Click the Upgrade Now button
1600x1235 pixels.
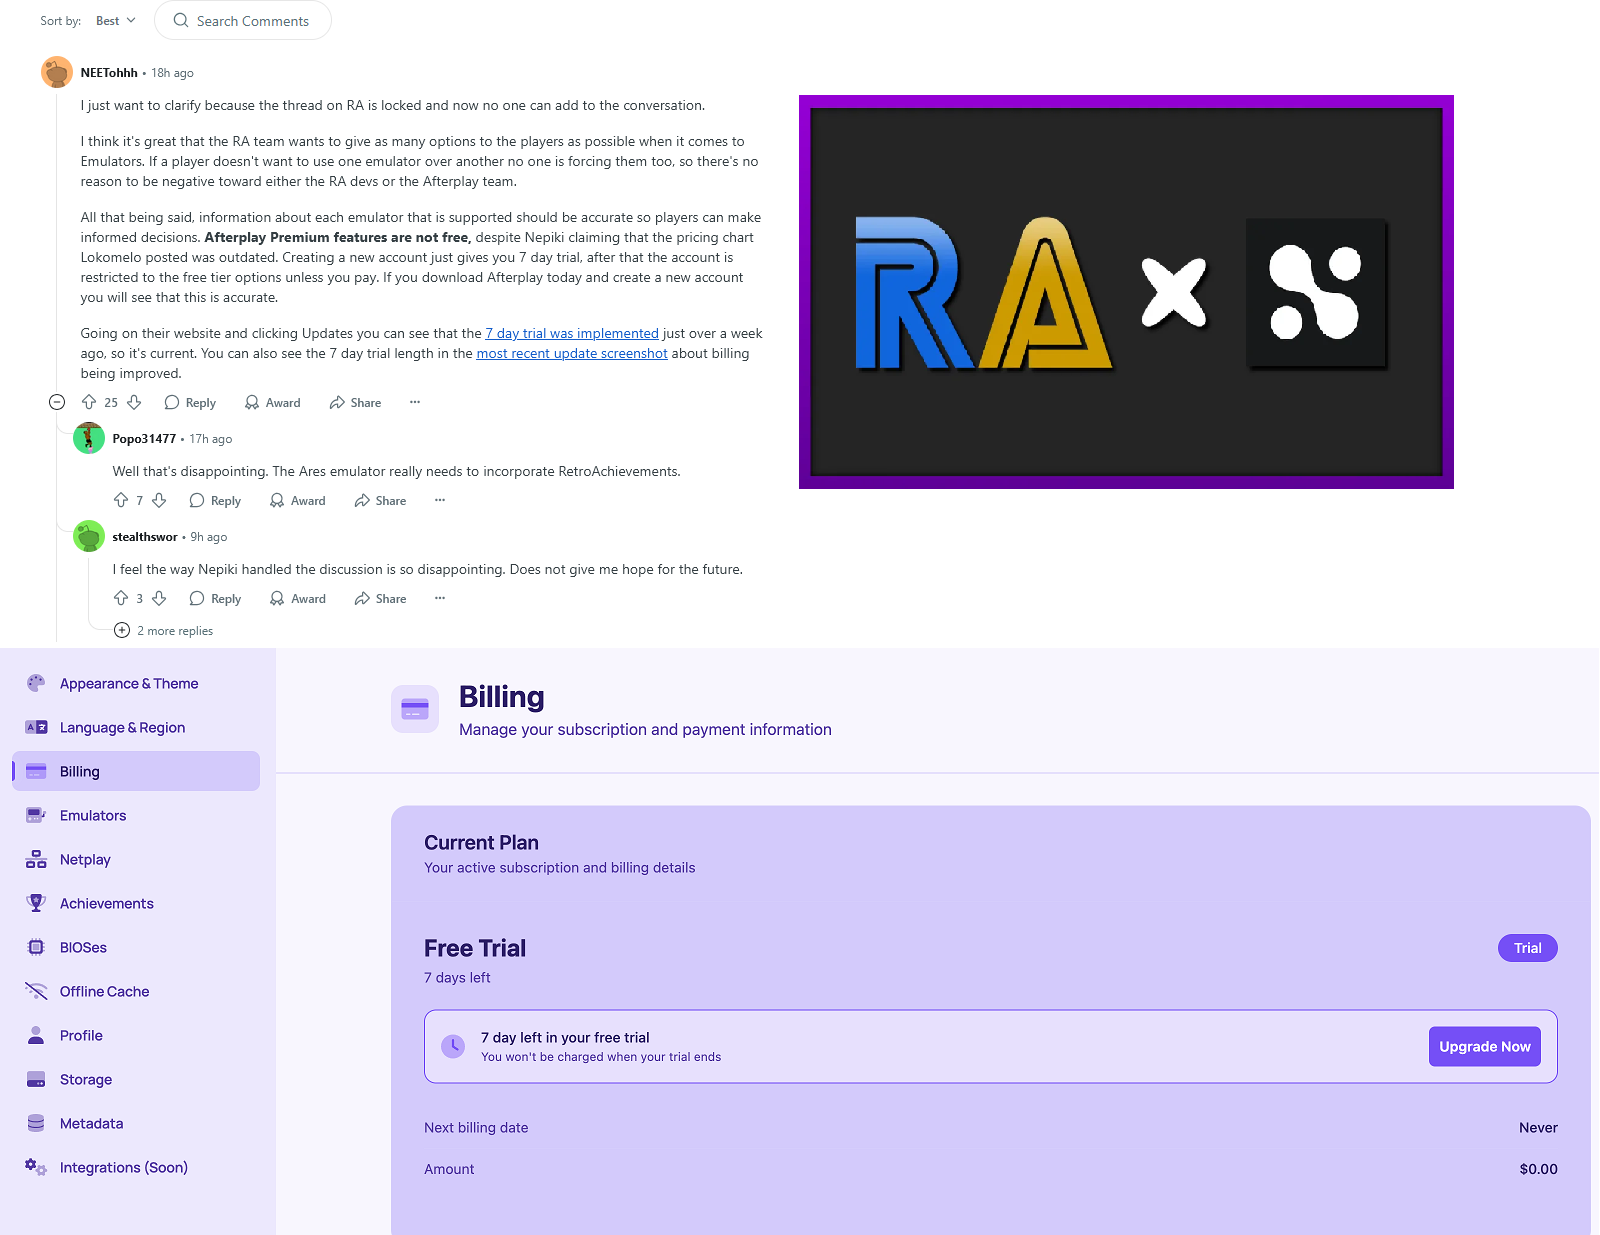[1485, 1046]
